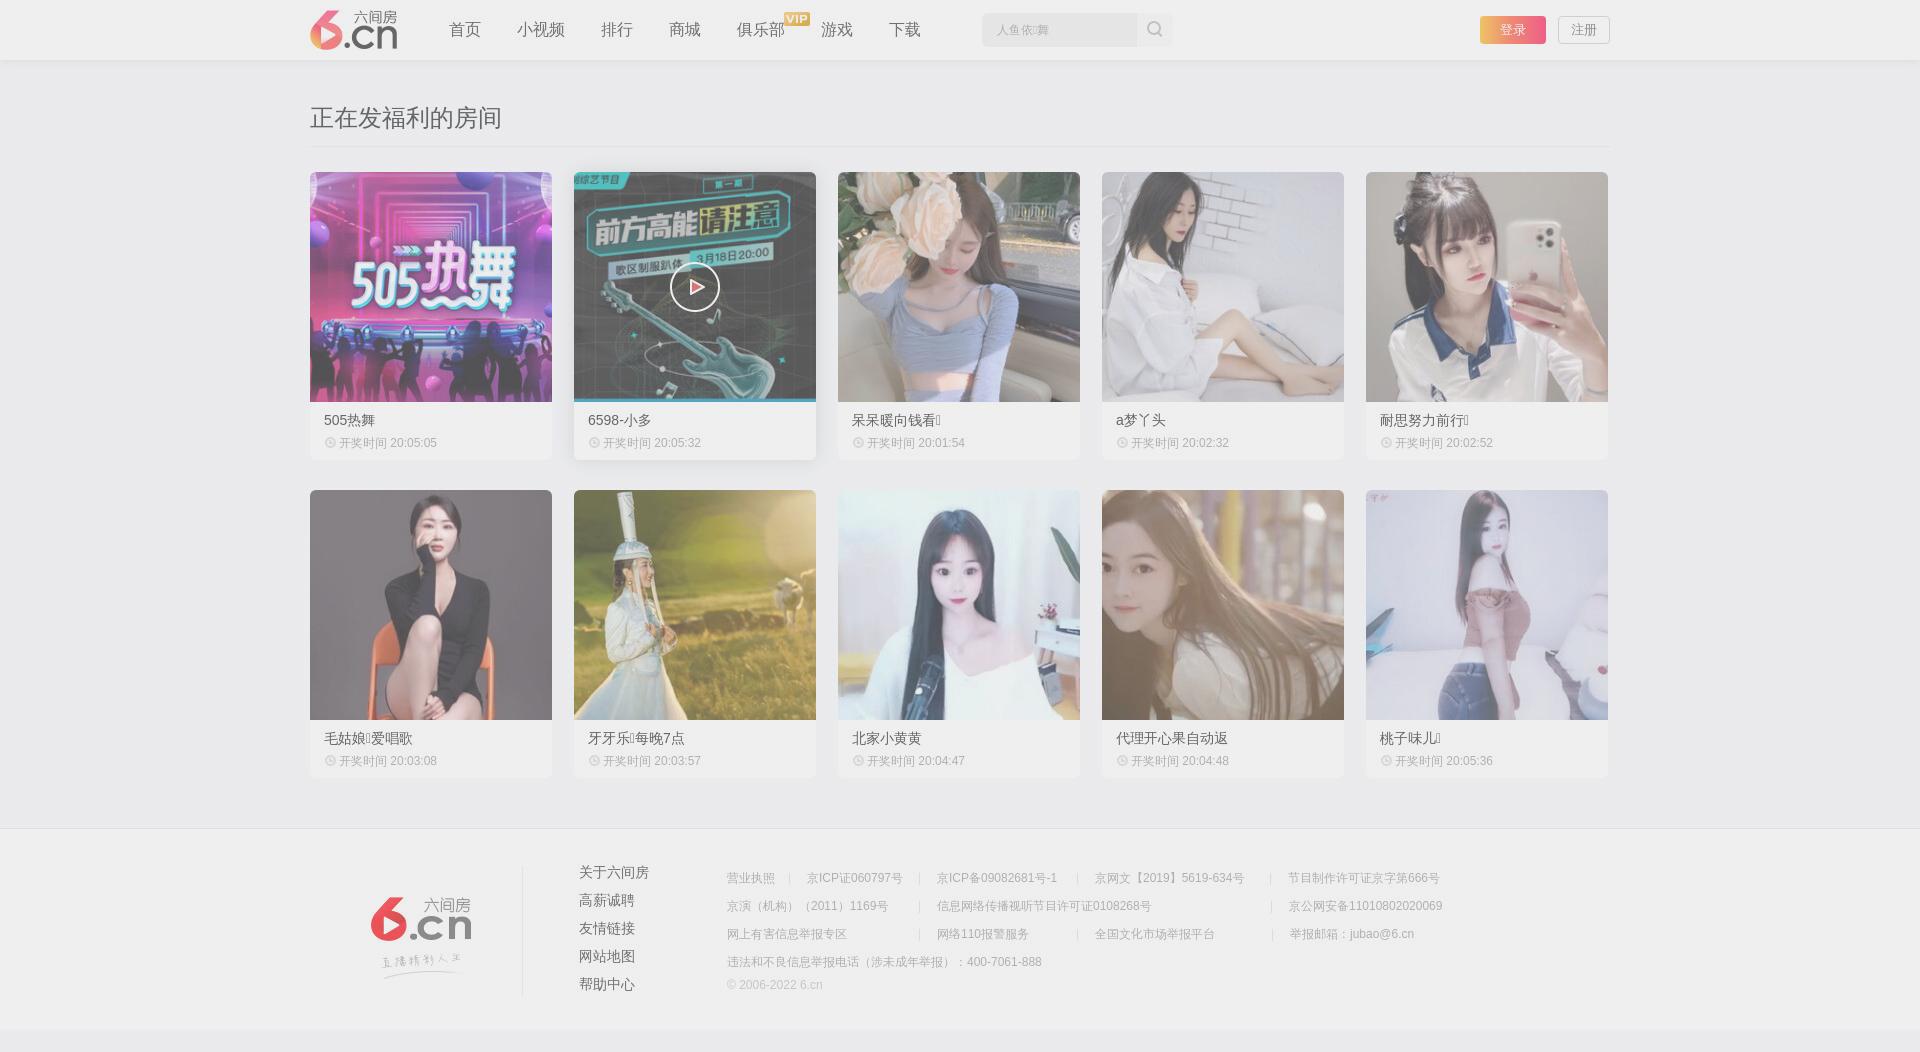The height and width of the screenshot is (1052, 1920).
Task: Click the 6.cn logo in header
Action: (353, 30)
